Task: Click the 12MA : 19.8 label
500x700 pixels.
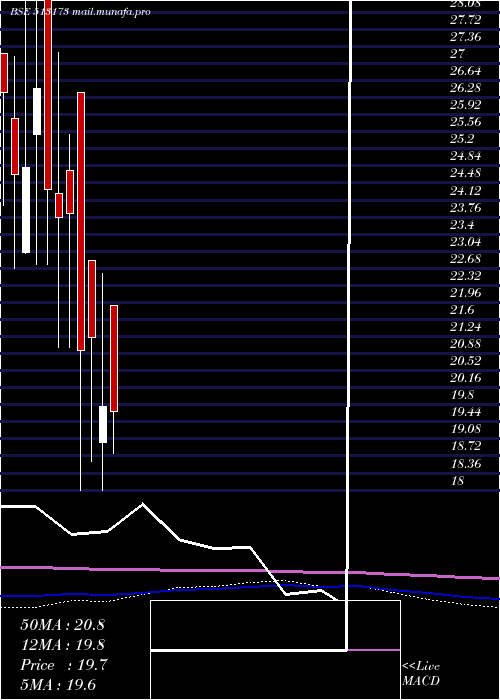Action: click(62, 645)
